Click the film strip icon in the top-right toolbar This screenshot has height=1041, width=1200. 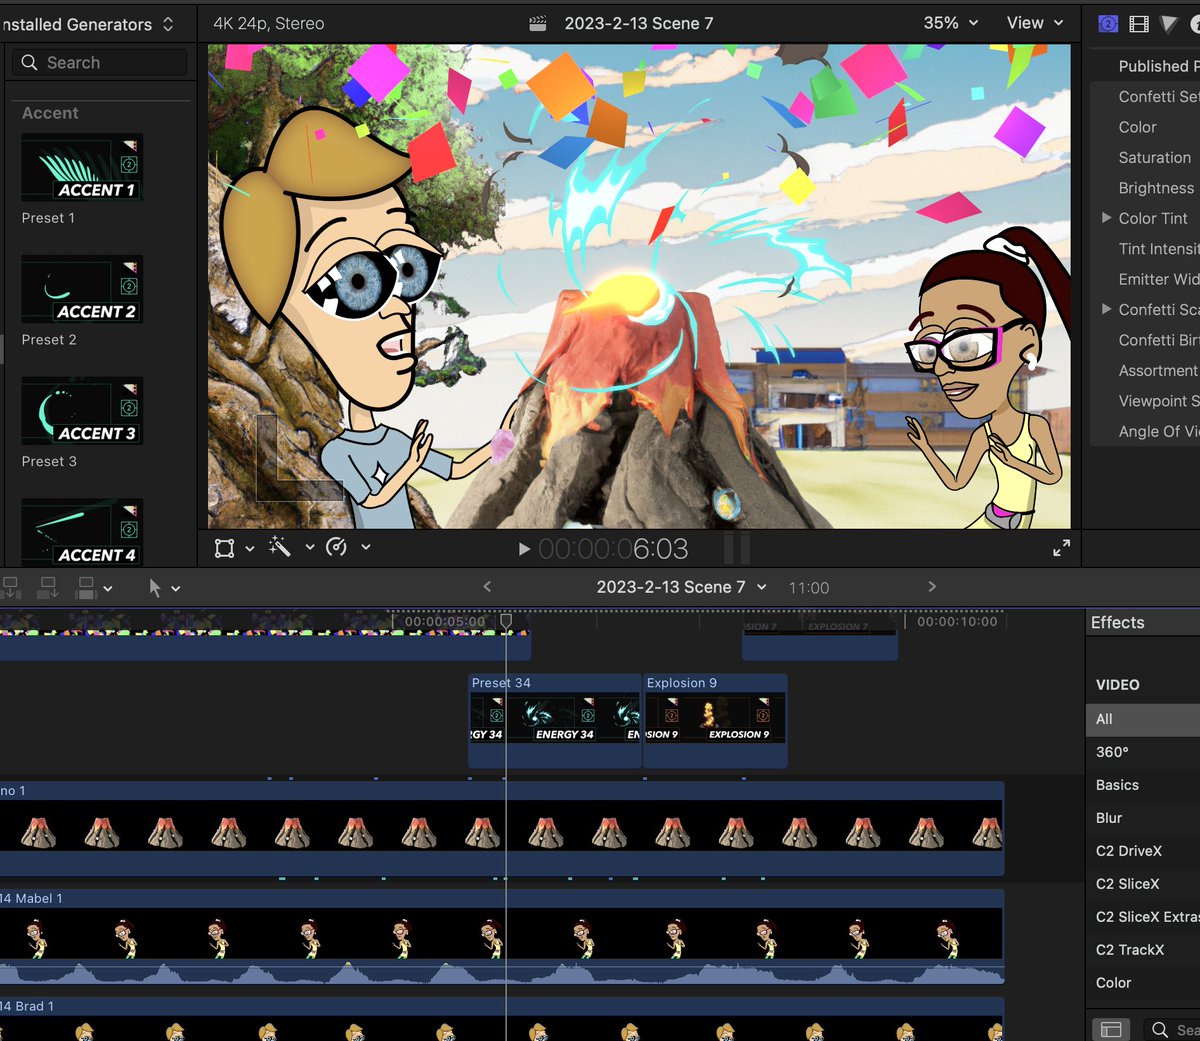pos(1138,22)
